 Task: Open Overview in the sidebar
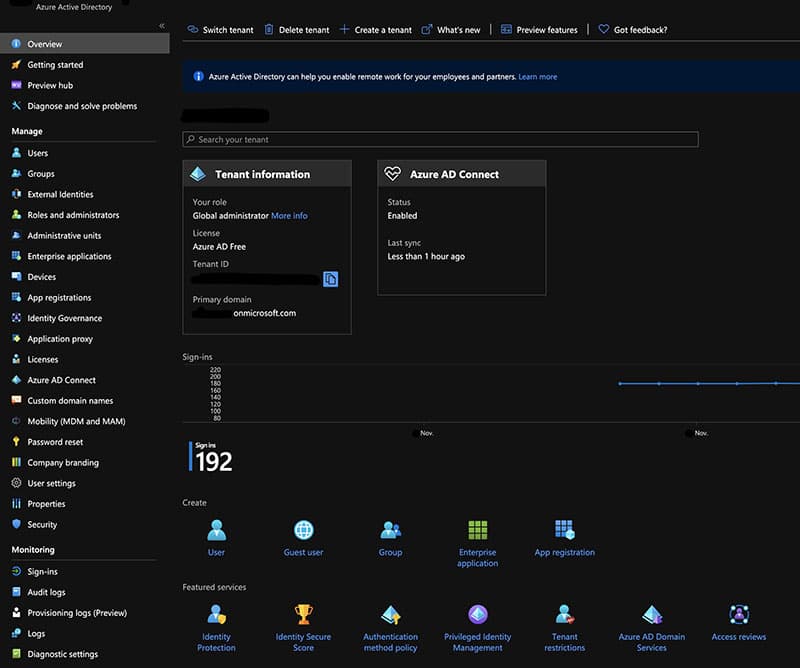[x=85, y=44]
